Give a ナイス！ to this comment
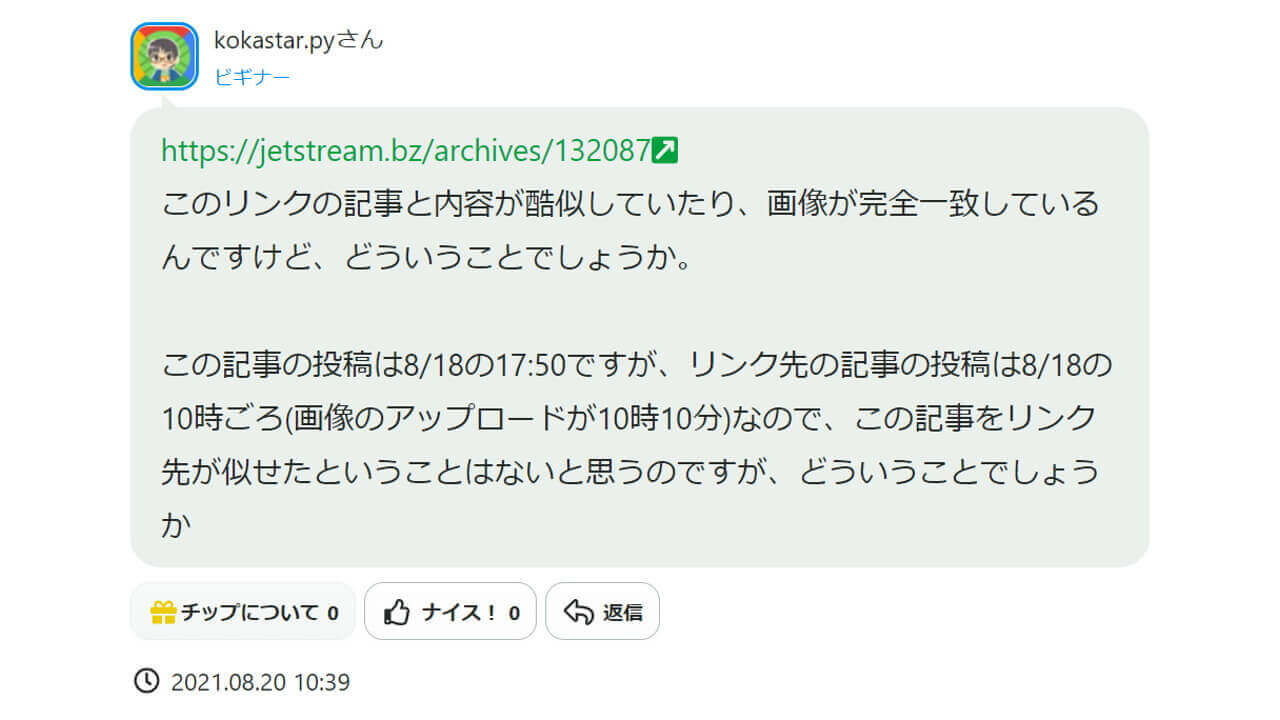 [x=450, y=611]
